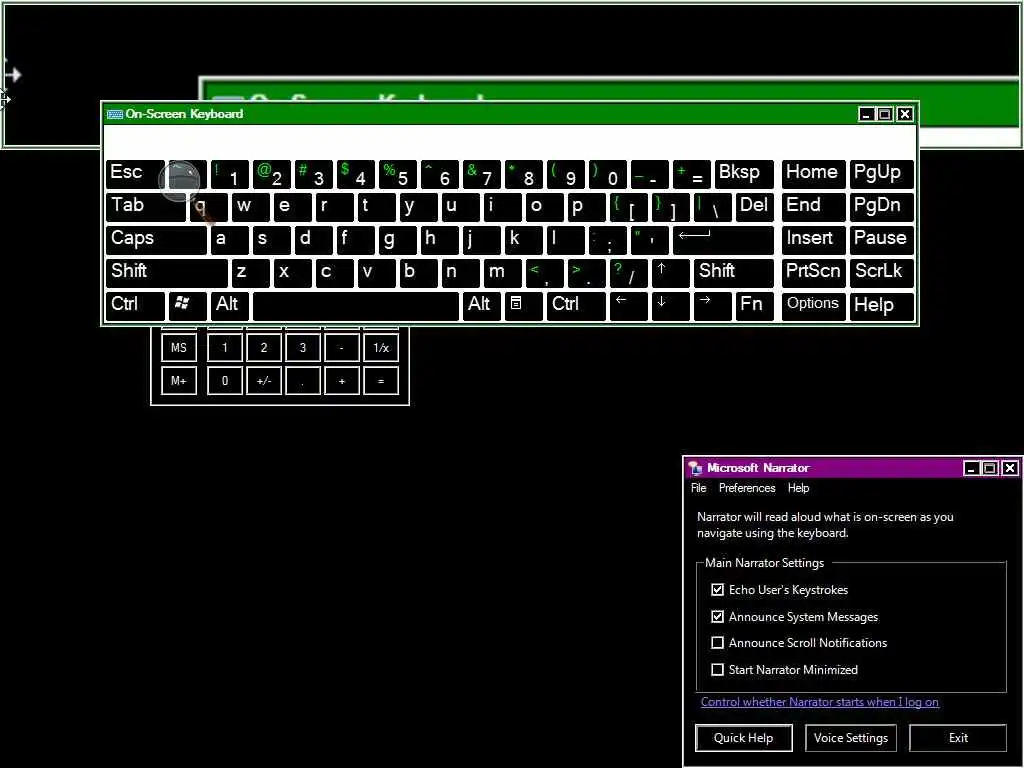Hit the left arrow key
Screen dimensions: 1024x768
628,304
